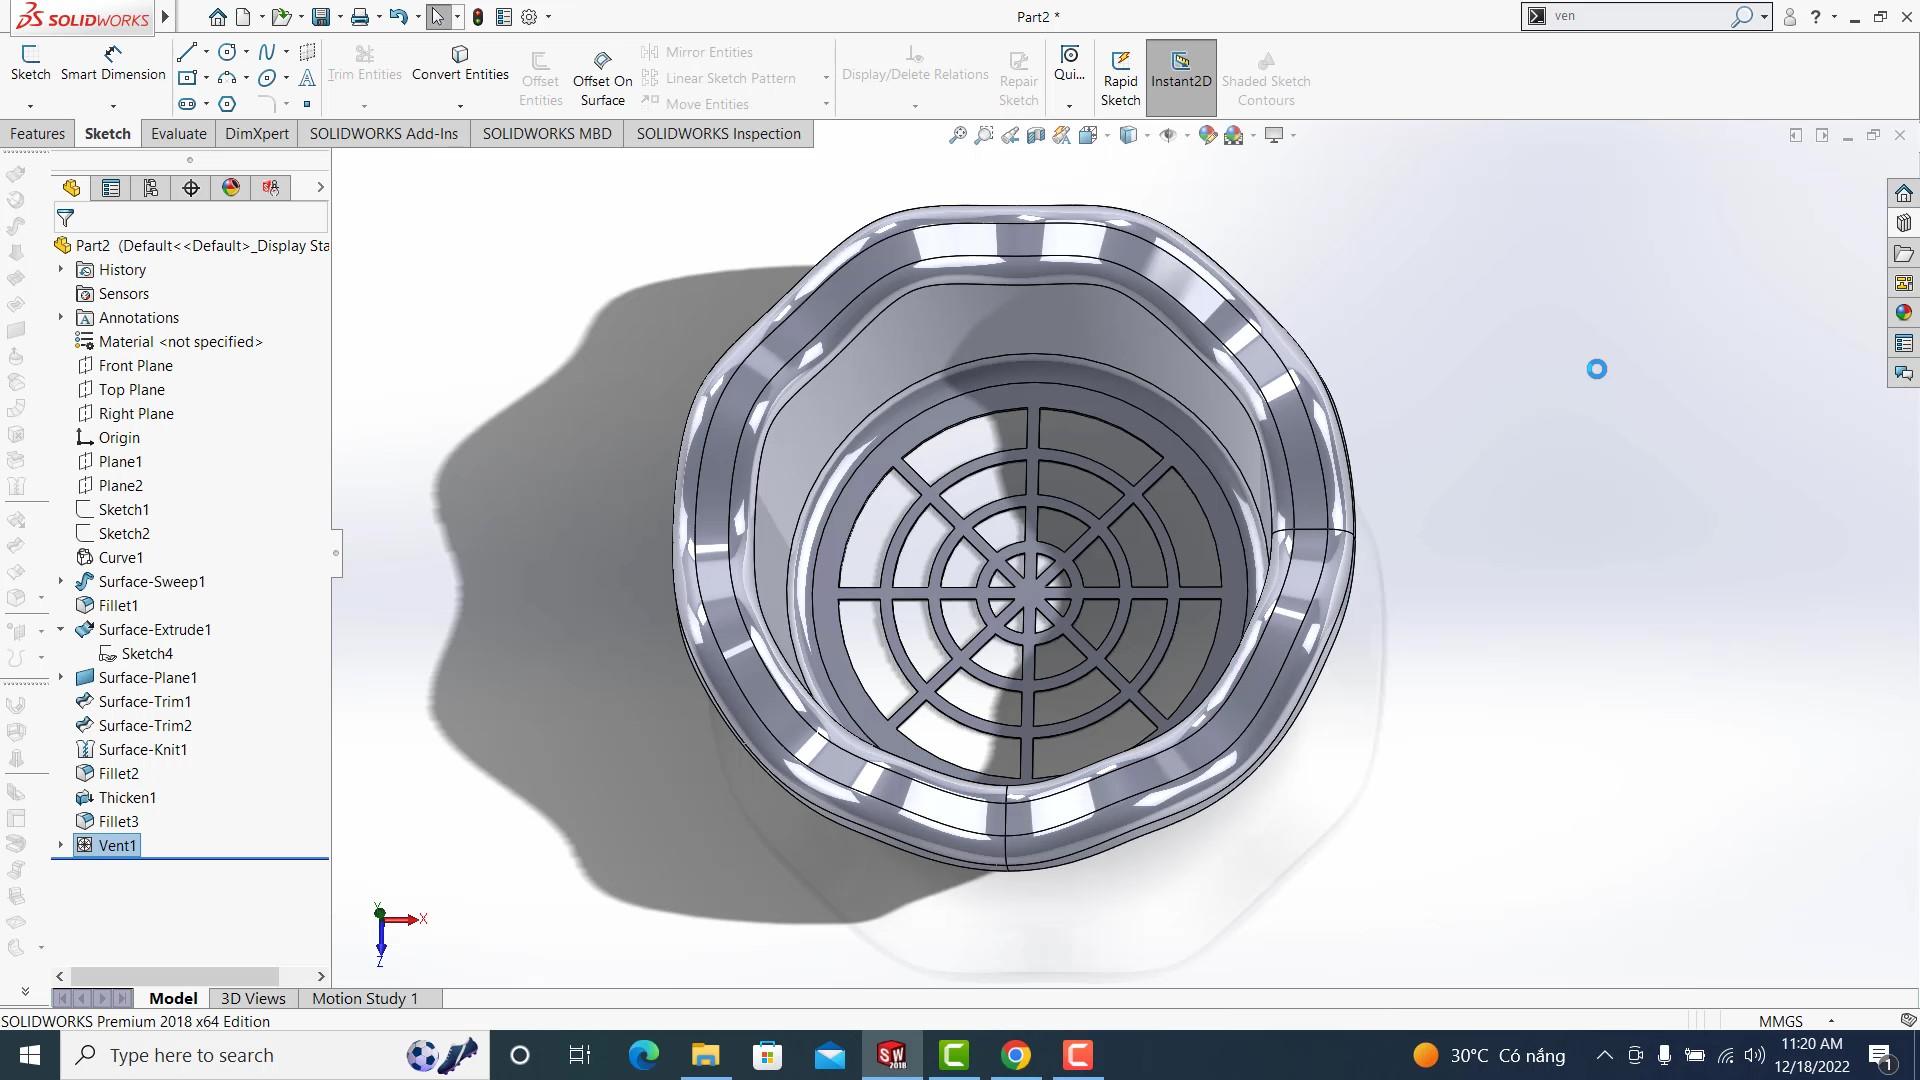Click the Convert Entities tool
1920x1080 pixels.
460,62
